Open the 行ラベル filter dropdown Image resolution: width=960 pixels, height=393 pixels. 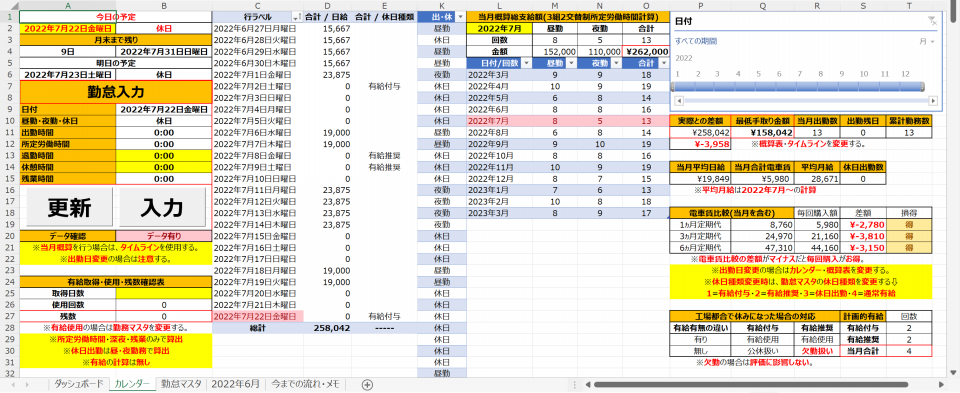297,17
